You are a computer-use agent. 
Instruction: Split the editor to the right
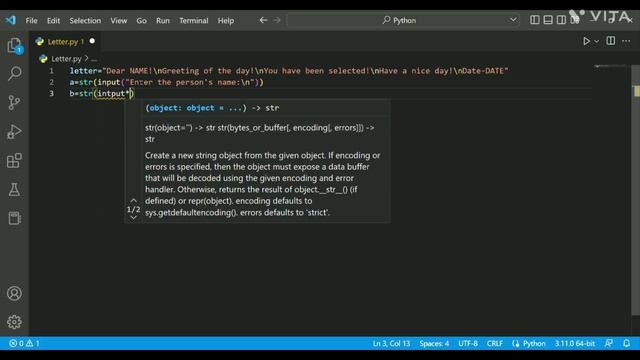611,41
